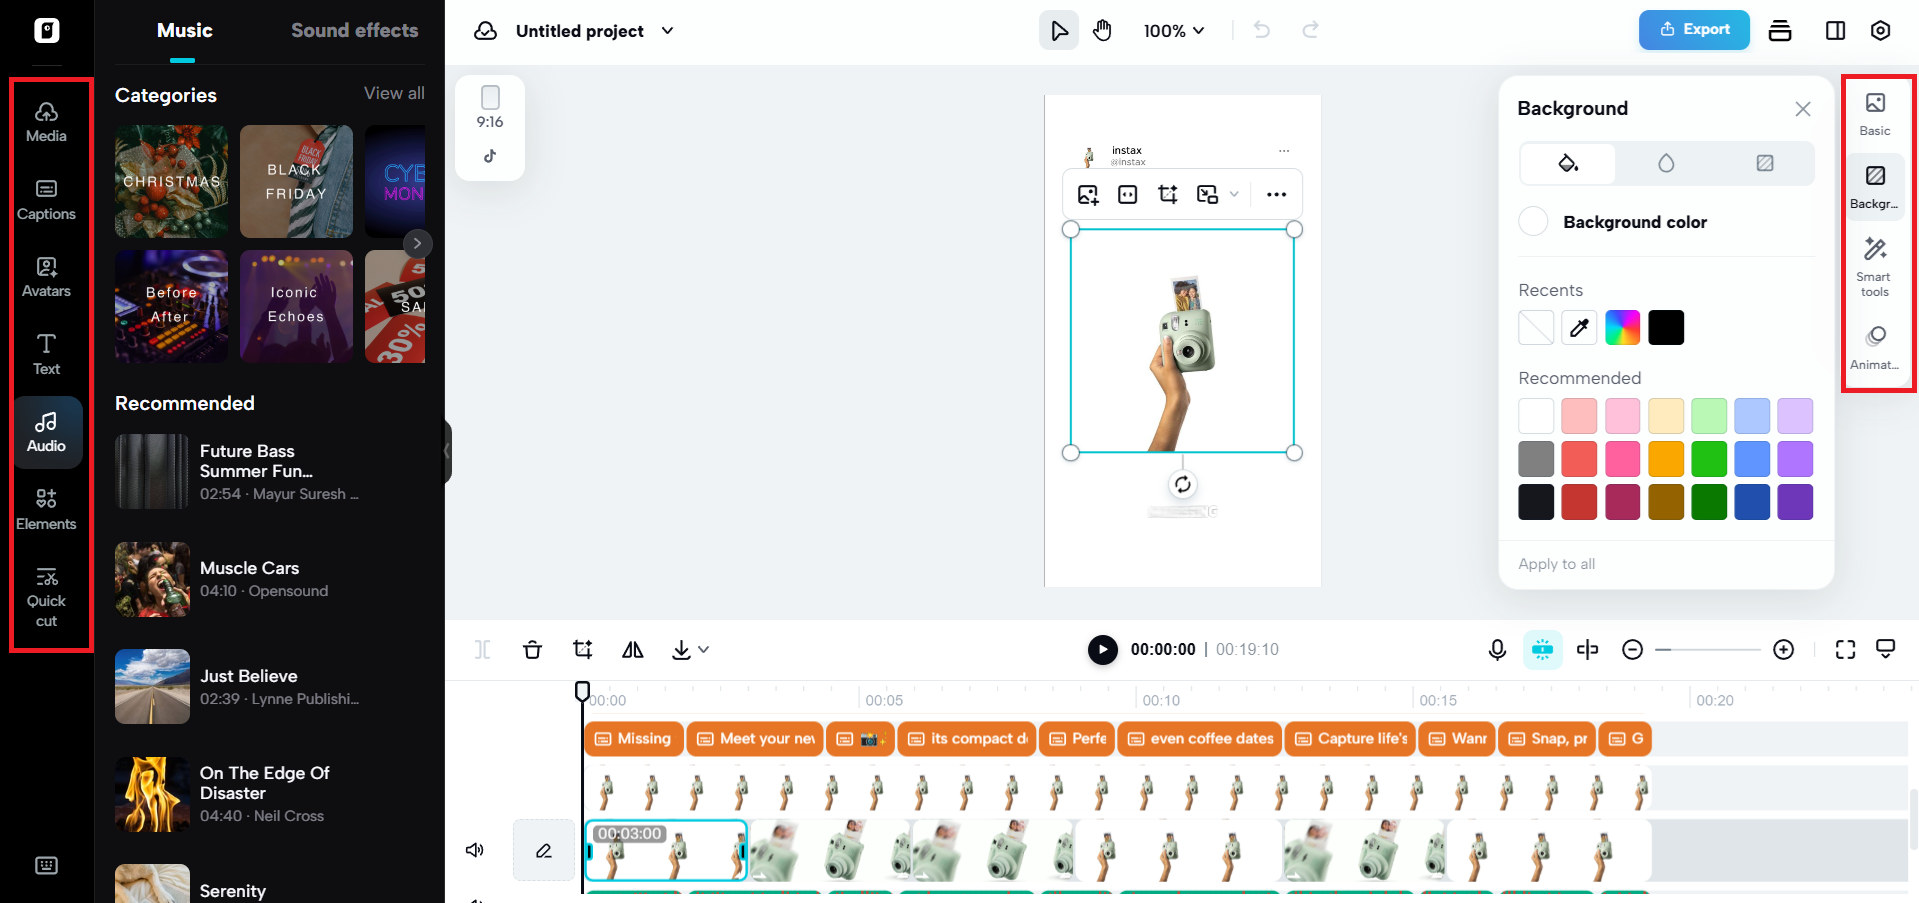
Task: Click View all categories link
Action: pyautogui.click(x=394, y=93)
